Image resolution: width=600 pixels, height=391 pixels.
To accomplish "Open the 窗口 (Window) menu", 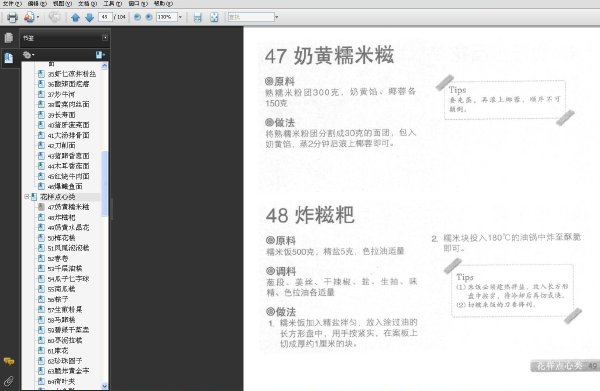I will click(x=138, y=3).
